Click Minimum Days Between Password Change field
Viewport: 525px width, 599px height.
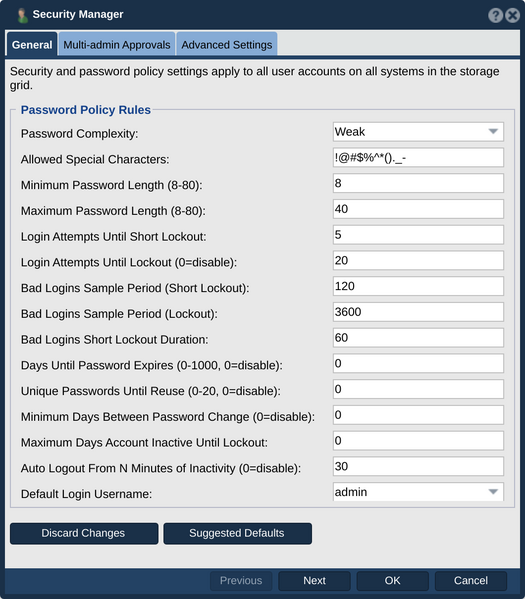[418, 415]
